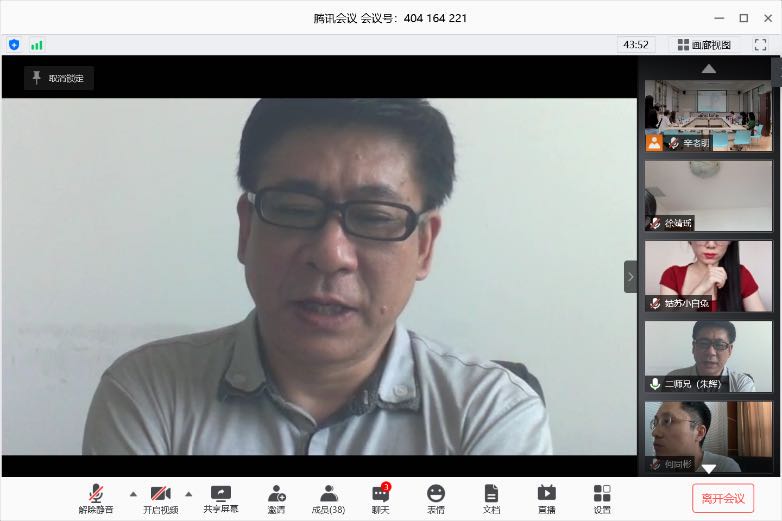Image resolution: width=782 pixels, height=521 pixels.
Task: Check the network signal status icon
Action: coord(37,45)
